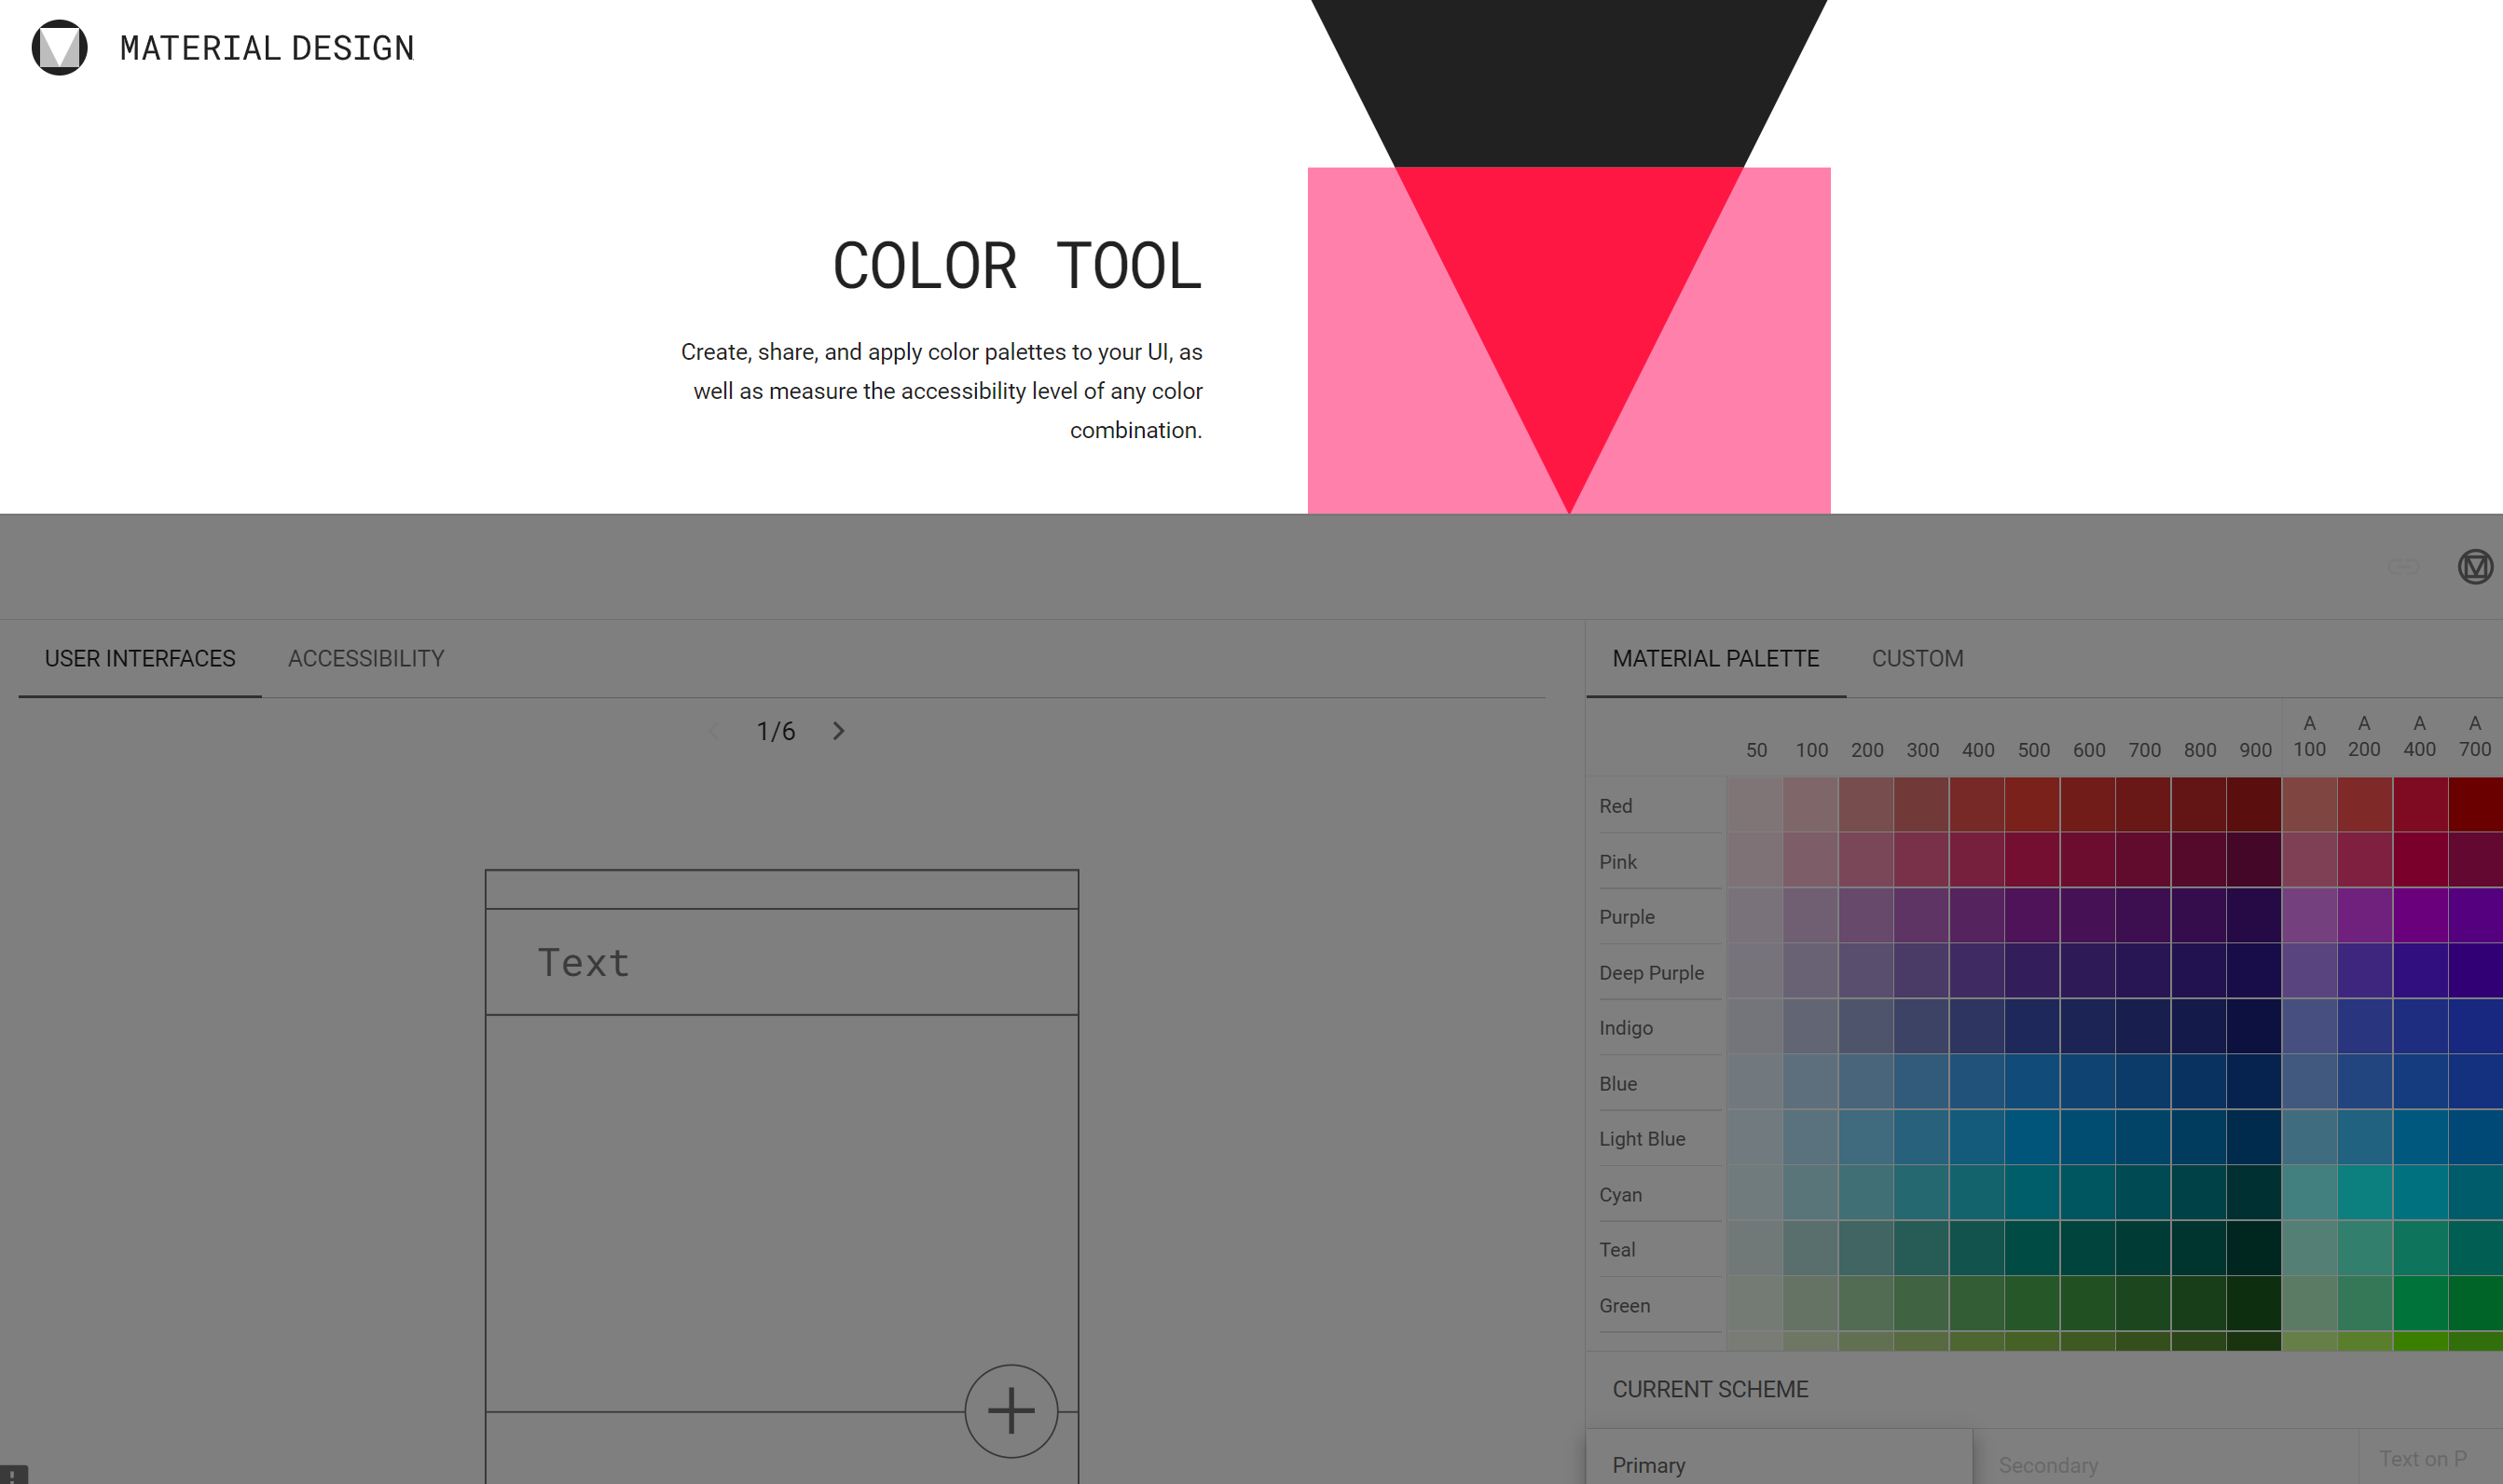Pick the Indigo A100 color swatch
This screenshot has height=1484, width=2503.
[2310, 1027]
